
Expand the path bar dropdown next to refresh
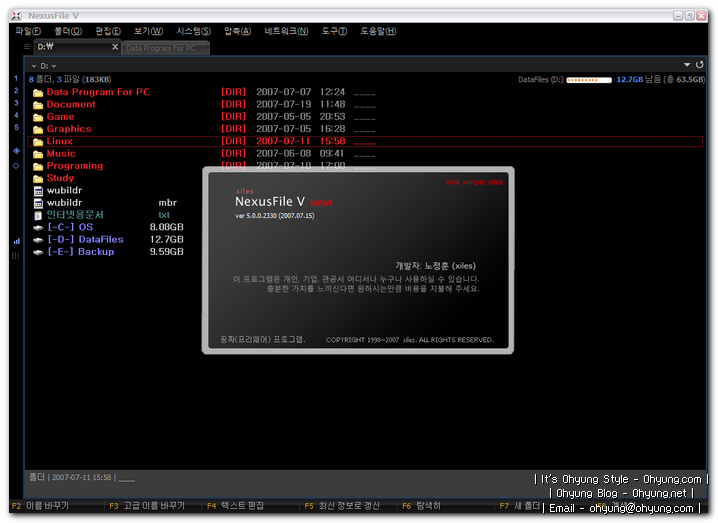[x=686, y=65]
